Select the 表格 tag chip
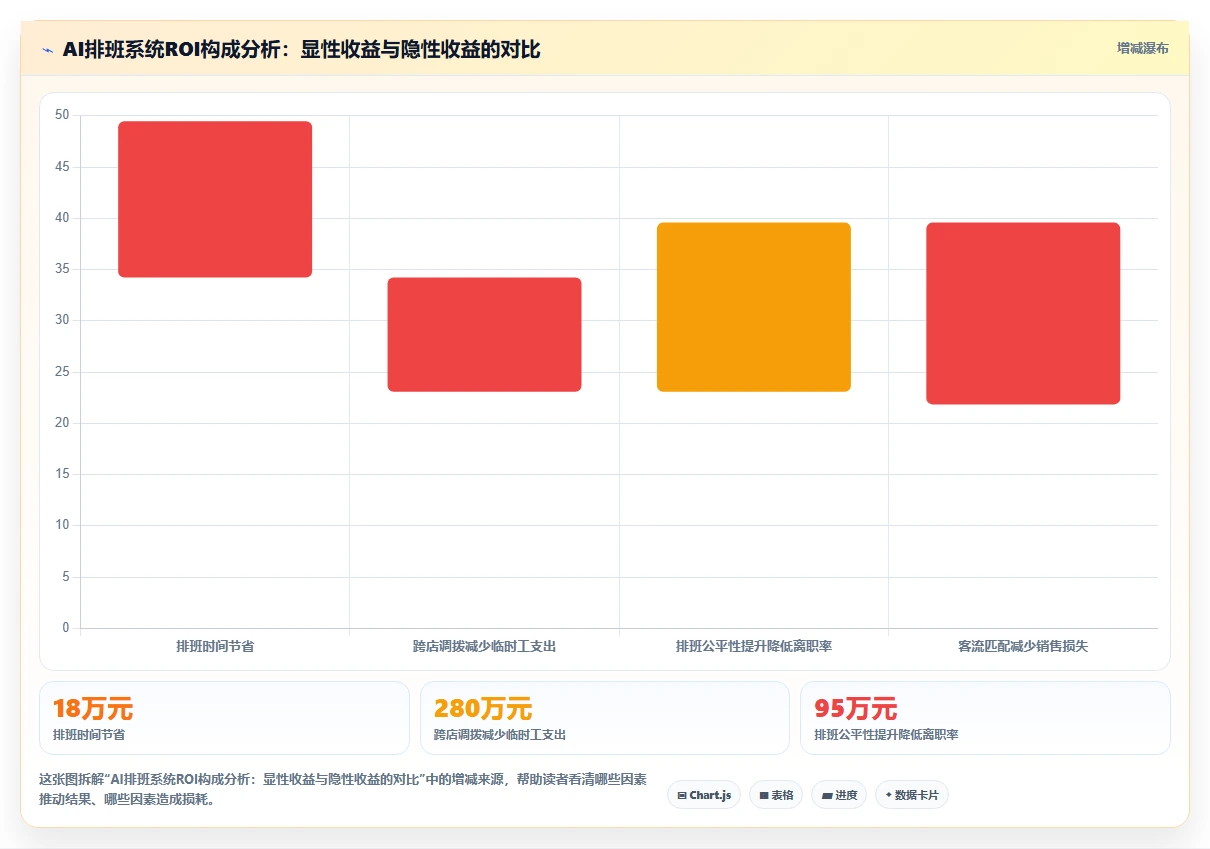The width and height of the screenshot is (1210, 849). coord(776,795)
